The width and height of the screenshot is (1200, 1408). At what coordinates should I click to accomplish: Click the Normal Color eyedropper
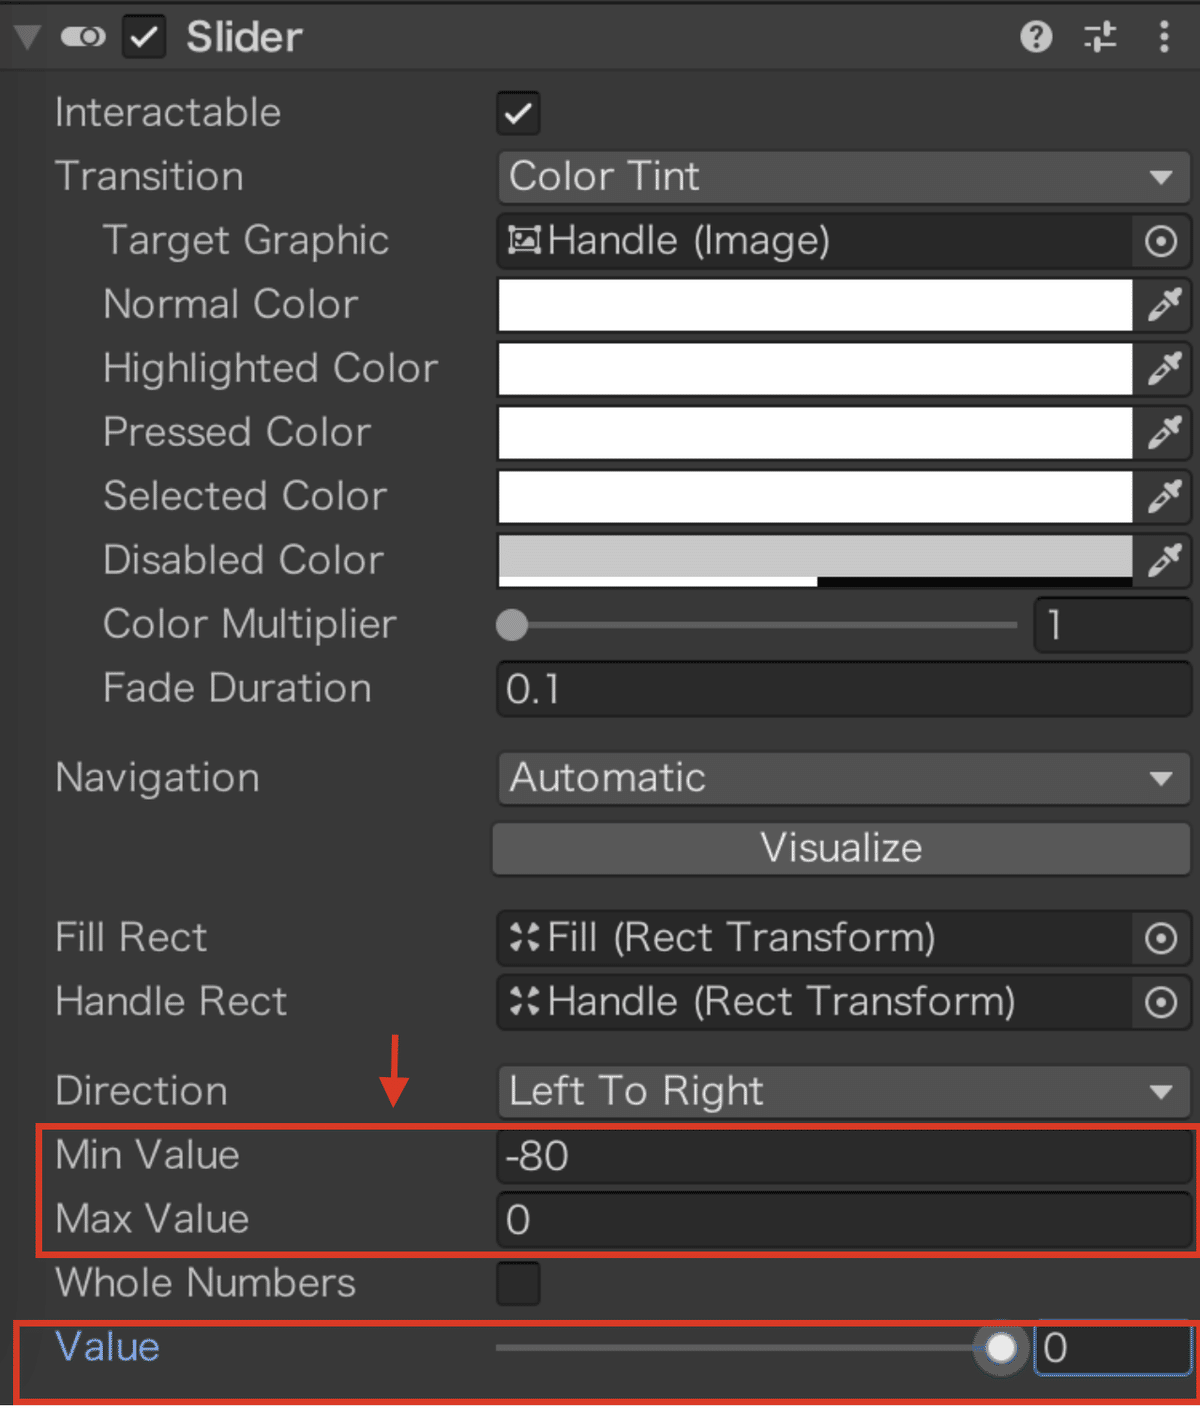click(x=1165, y=305)
